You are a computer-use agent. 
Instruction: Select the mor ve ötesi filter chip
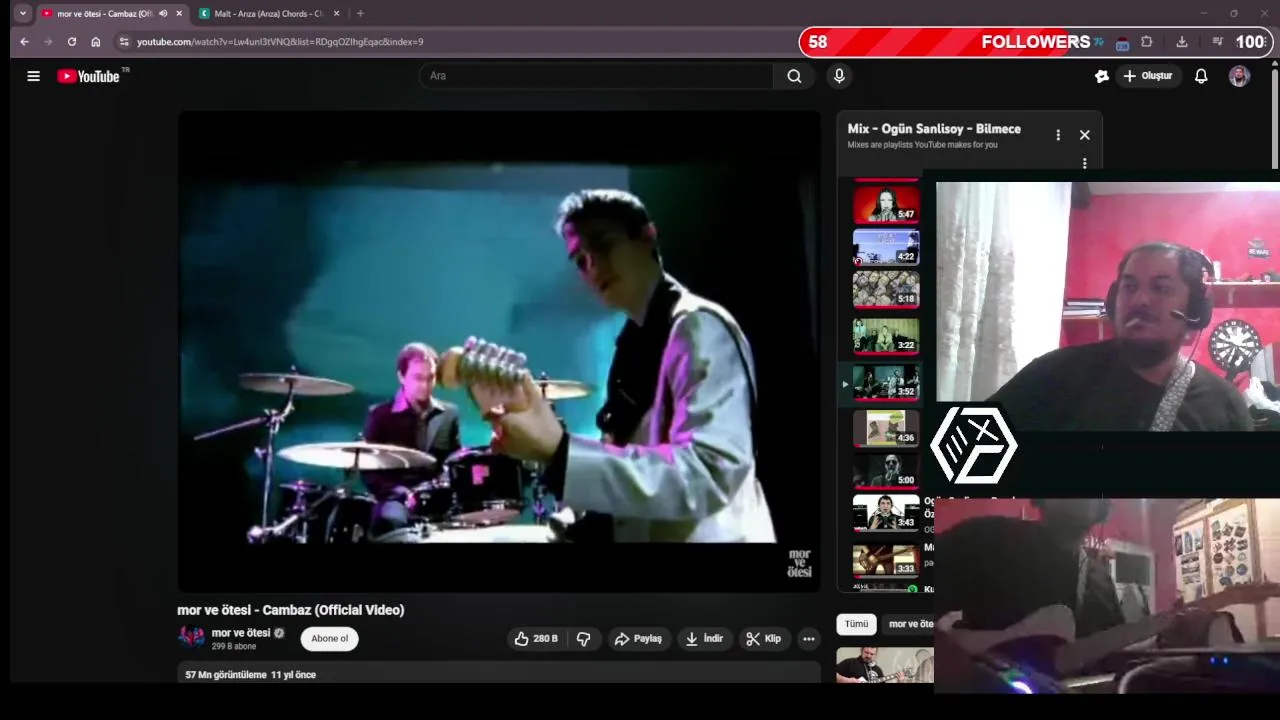[909, 624]
